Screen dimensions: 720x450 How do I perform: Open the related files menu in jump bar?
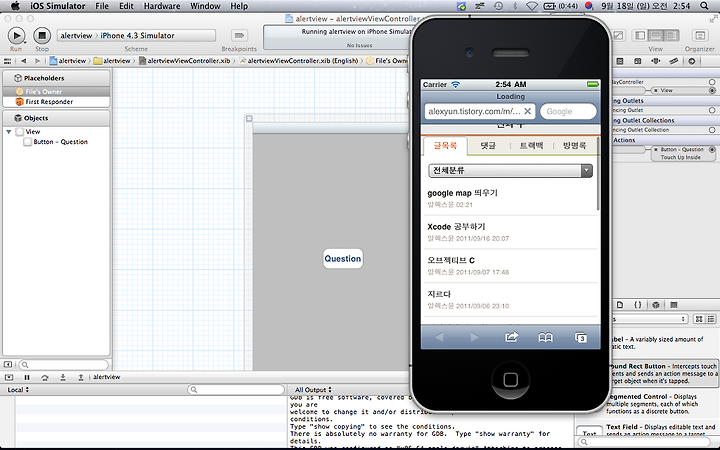[7, 61]
